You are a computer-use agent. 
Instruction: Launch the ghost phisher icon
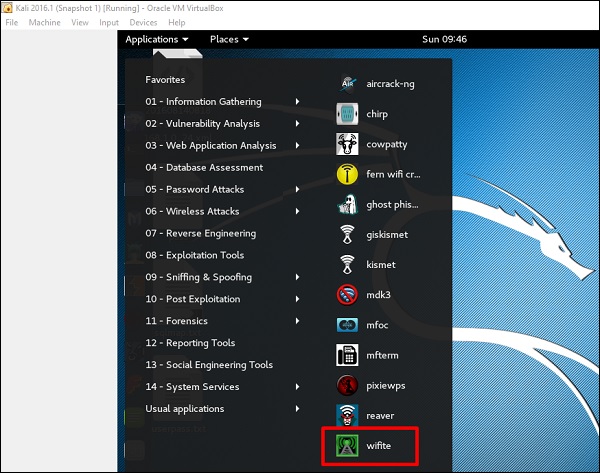pyautogui.click(x=348, y=205)
